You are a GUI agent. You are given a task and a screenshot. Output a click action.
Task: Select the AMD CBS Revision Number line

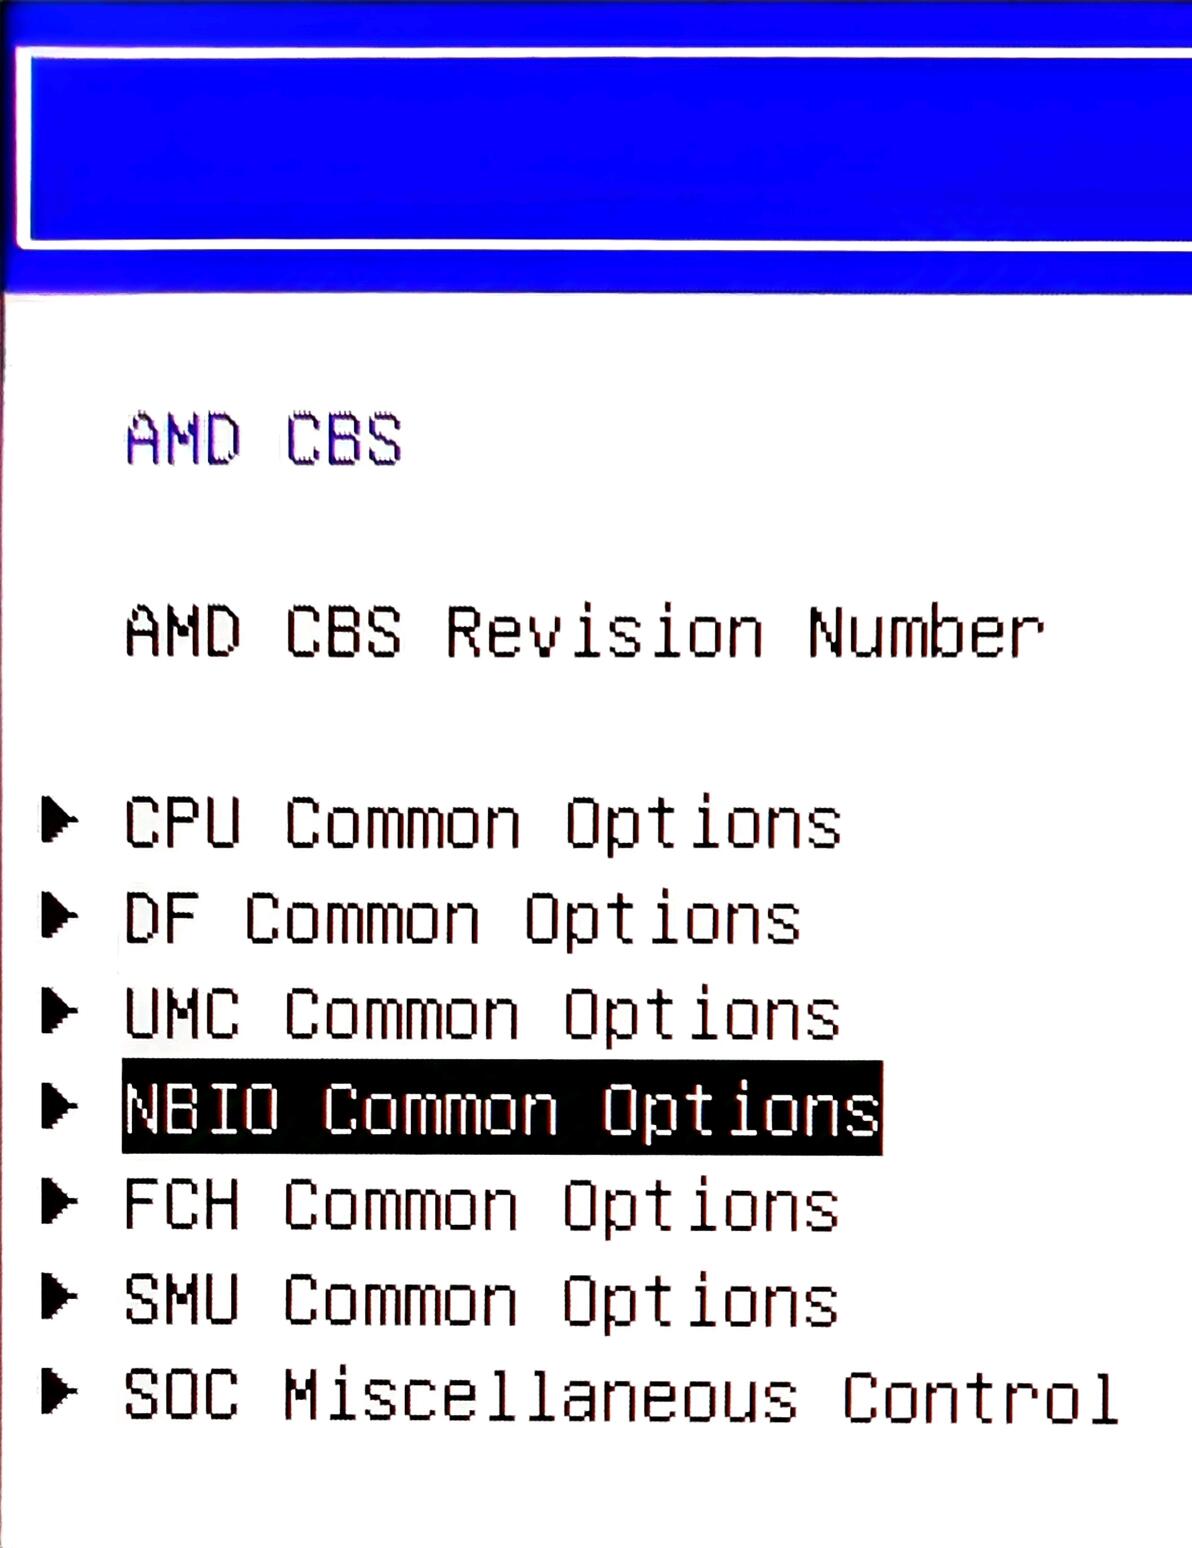[x=585, y=632]
